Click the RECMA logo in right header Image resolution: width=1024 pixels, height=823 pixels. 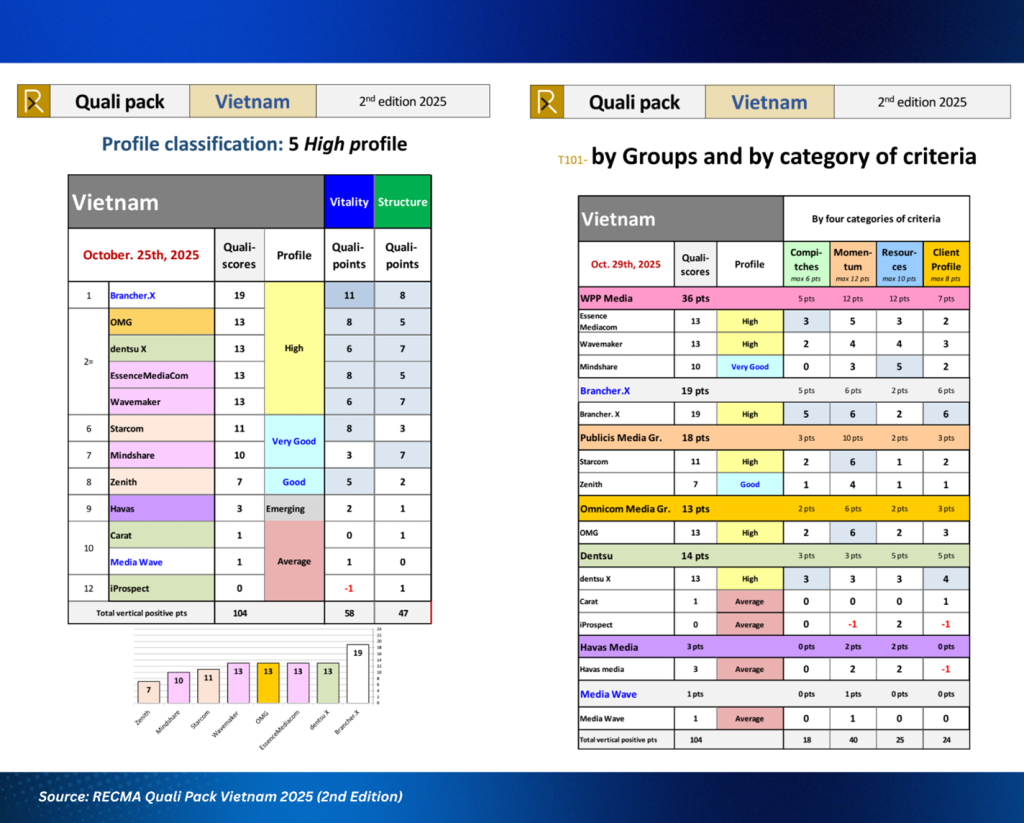click(x=547, y=101)
